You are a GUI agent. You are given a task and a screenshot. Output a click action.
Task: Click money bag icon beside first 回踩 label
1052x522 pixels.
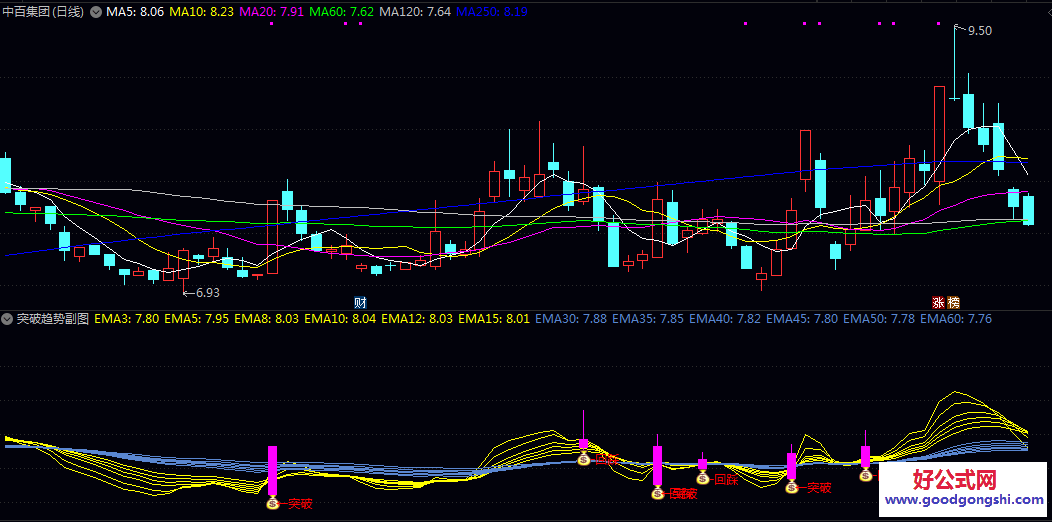pos(584,458)
